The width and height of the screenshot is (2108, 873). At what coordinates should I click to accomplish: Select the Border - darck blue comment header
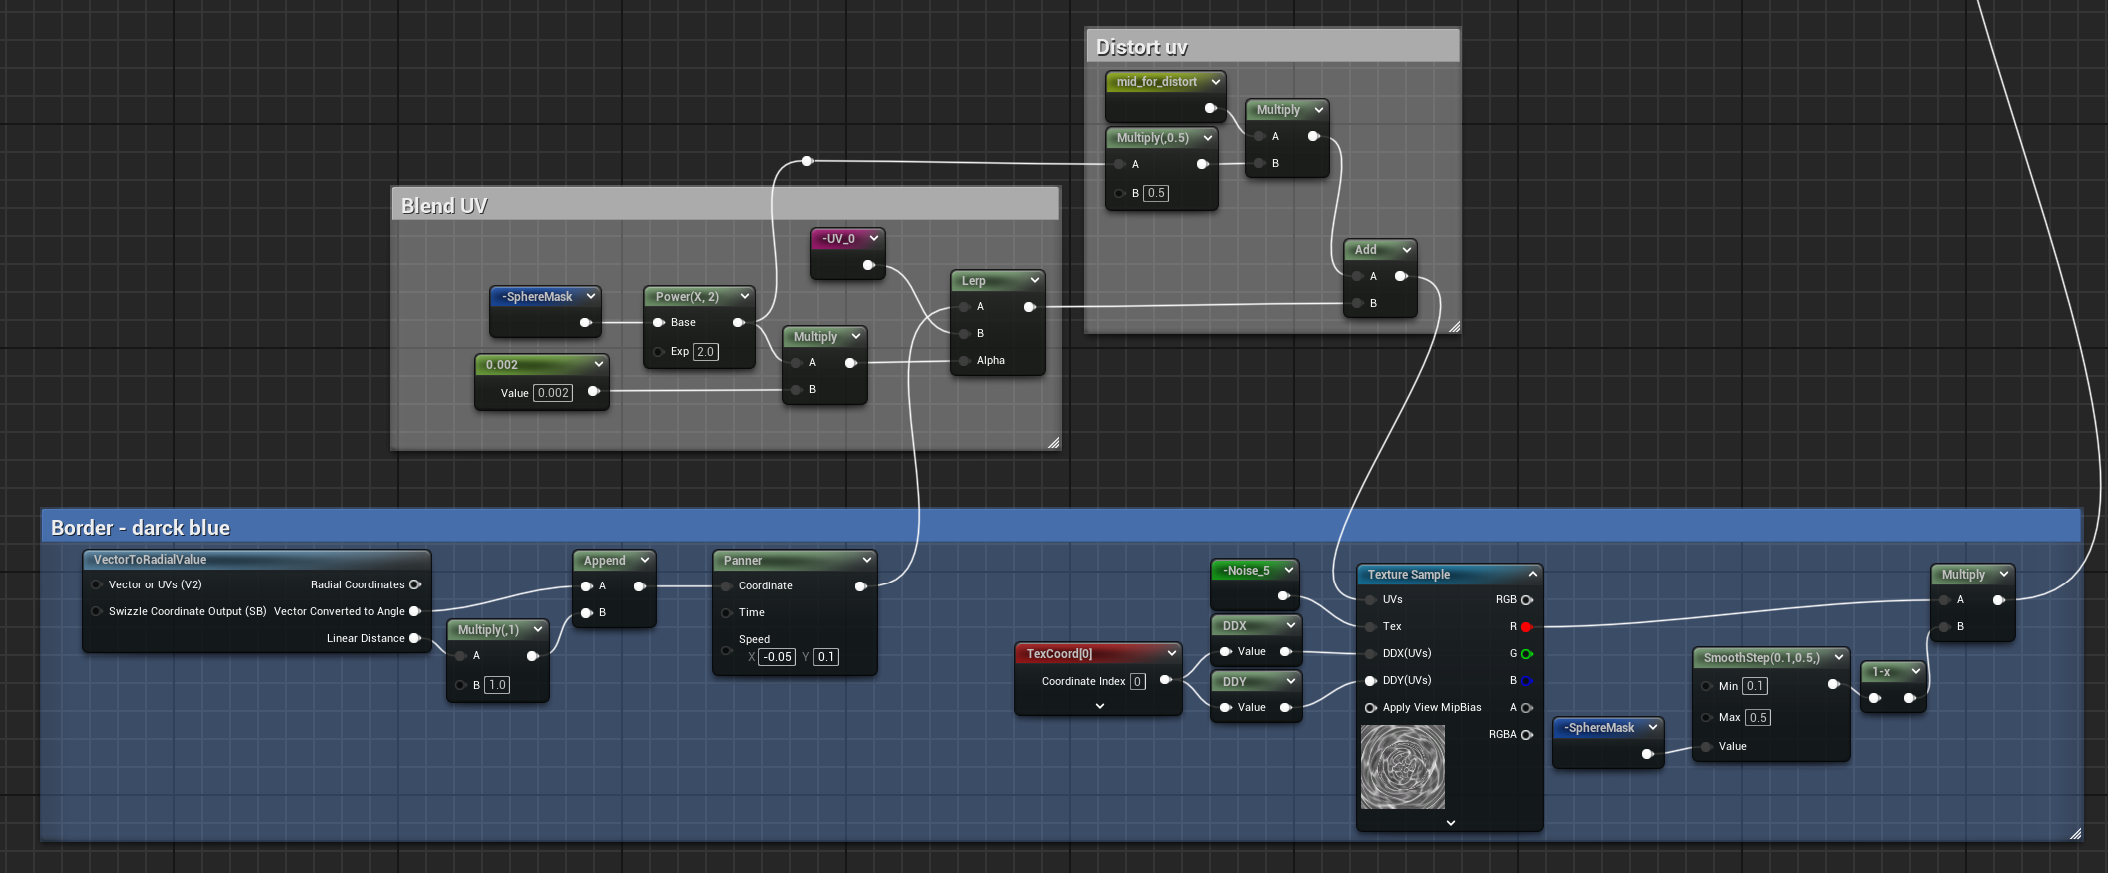coord(1061,526)
